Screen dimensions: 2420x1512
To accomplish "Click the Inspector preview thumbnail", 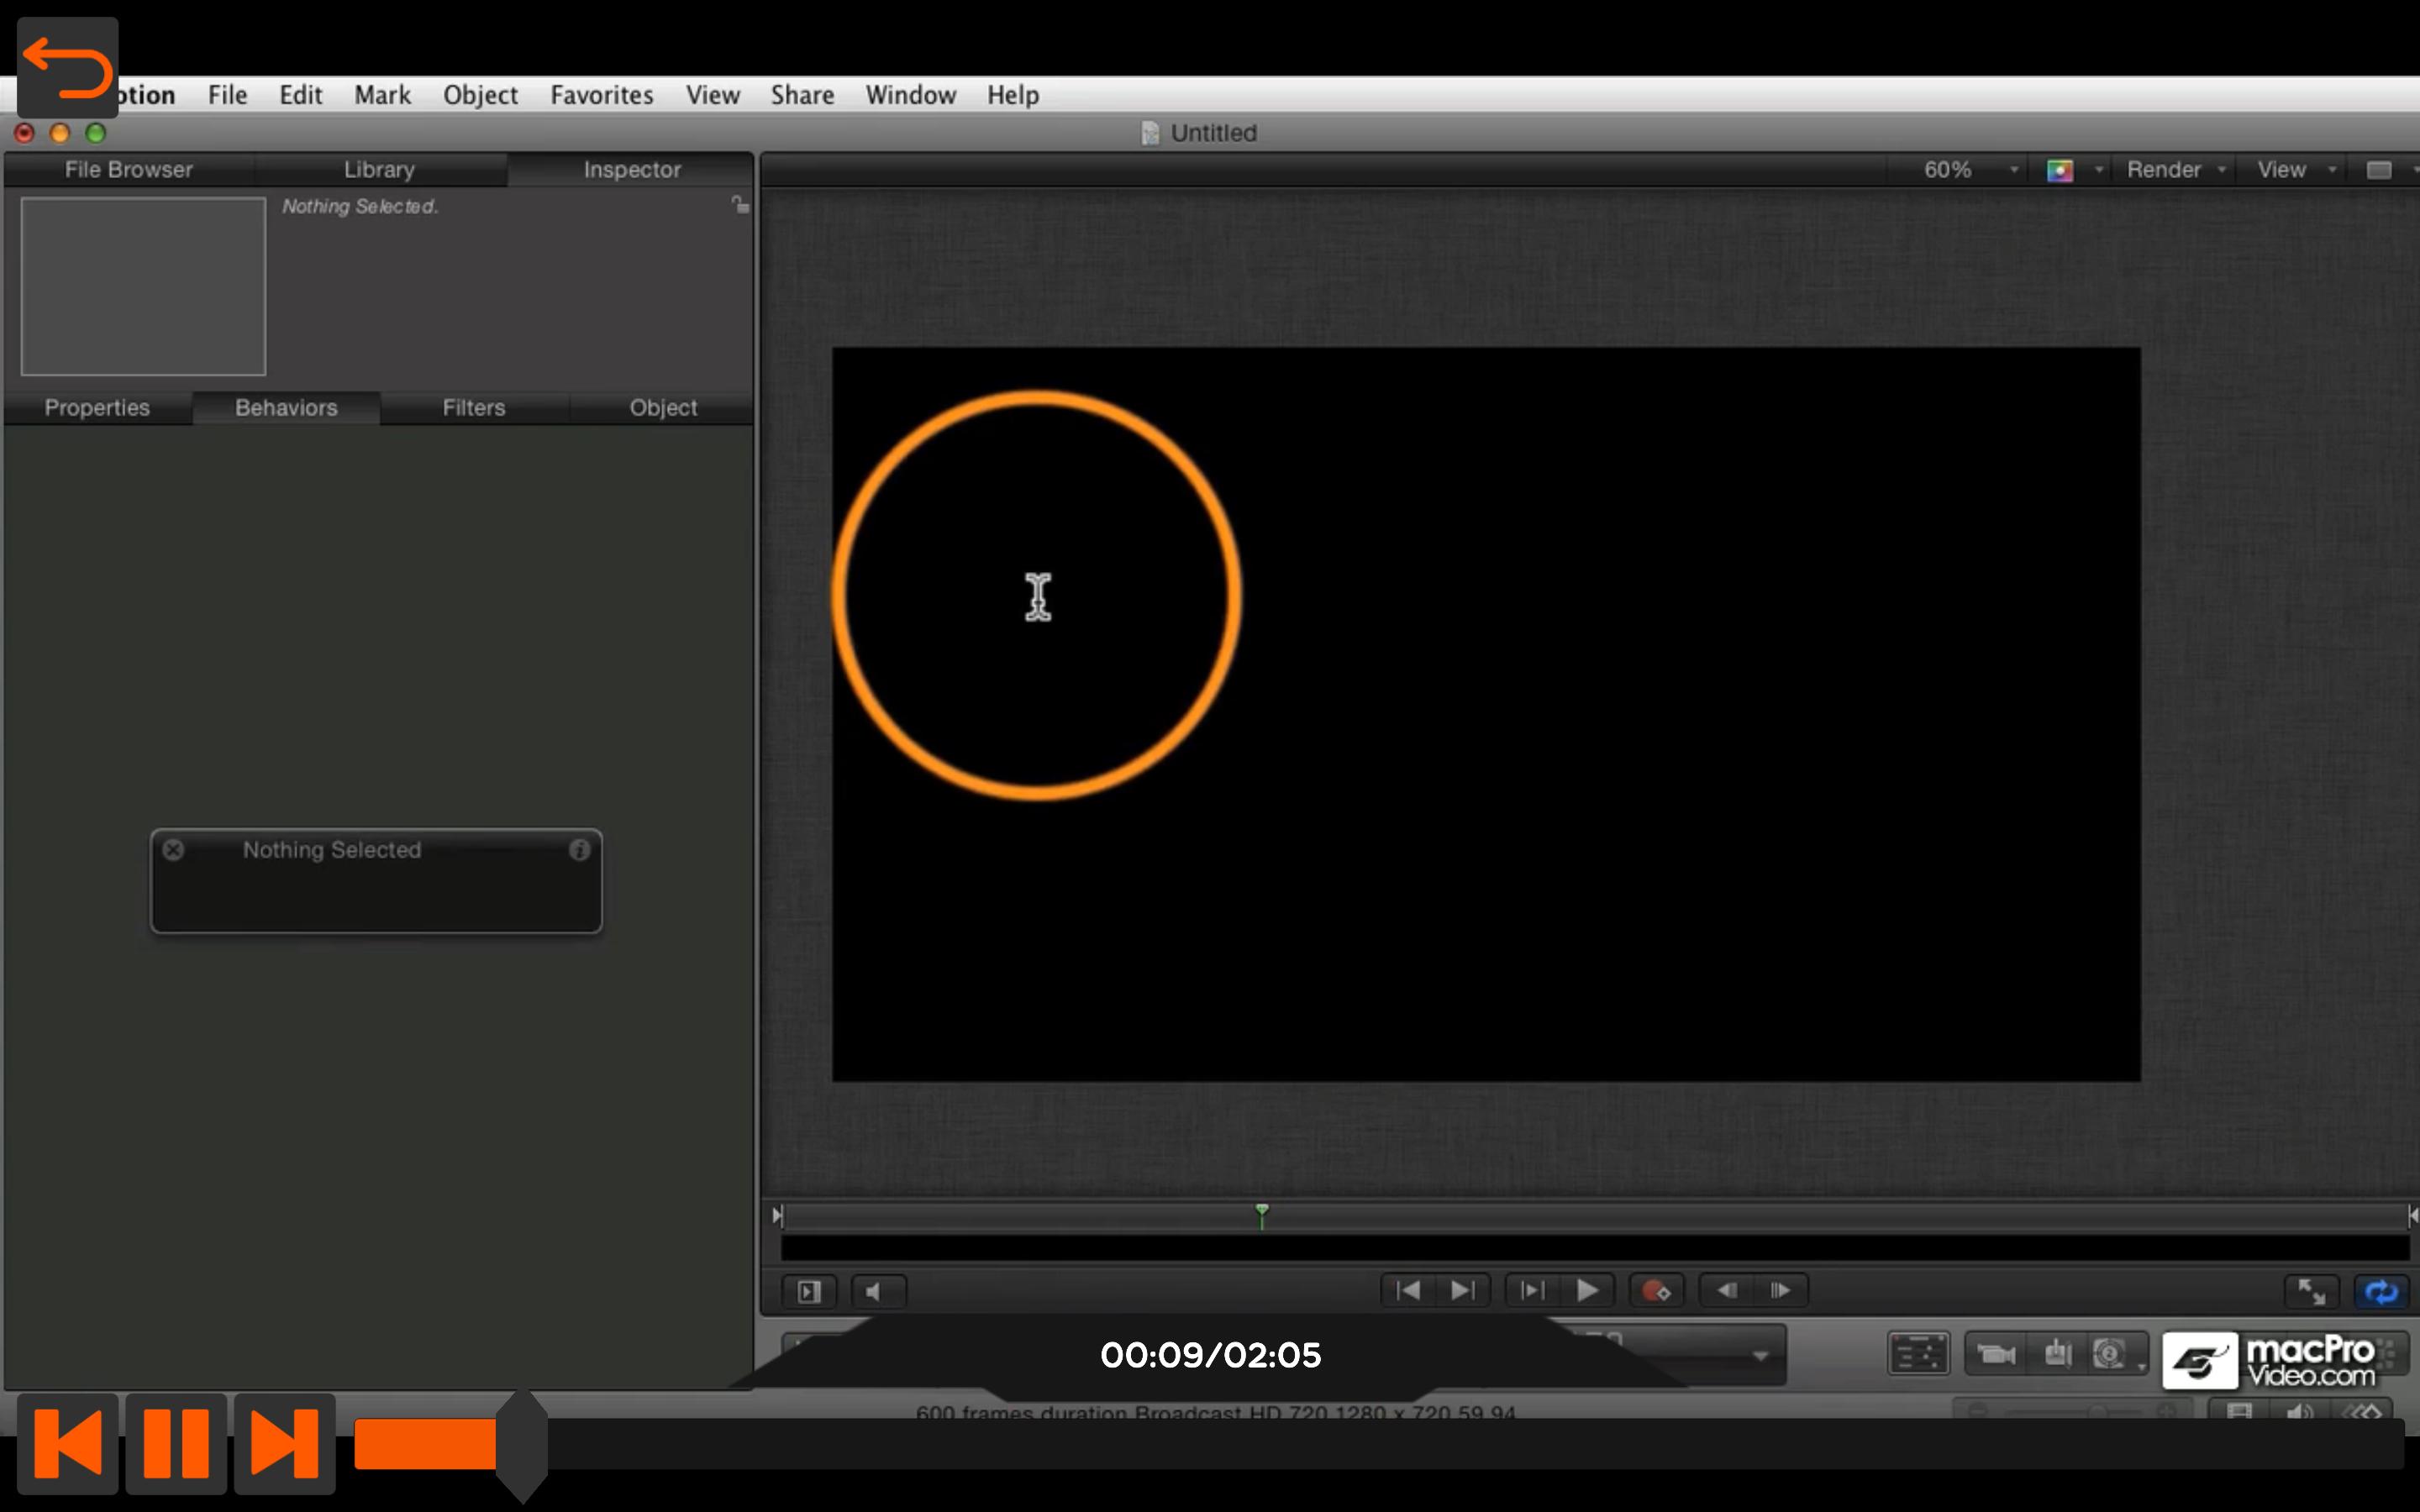I will (x=143, y=286).
